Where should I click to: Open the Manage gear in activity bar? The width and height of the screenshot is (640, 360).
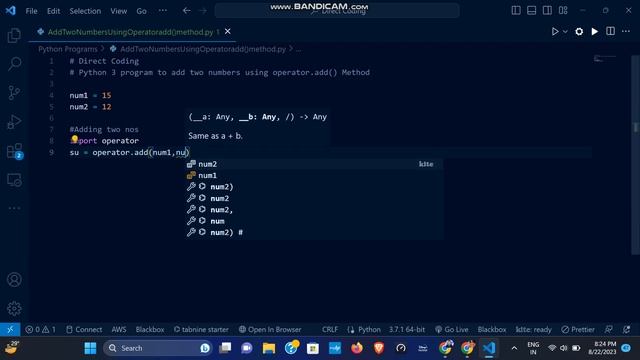point(14,308)
